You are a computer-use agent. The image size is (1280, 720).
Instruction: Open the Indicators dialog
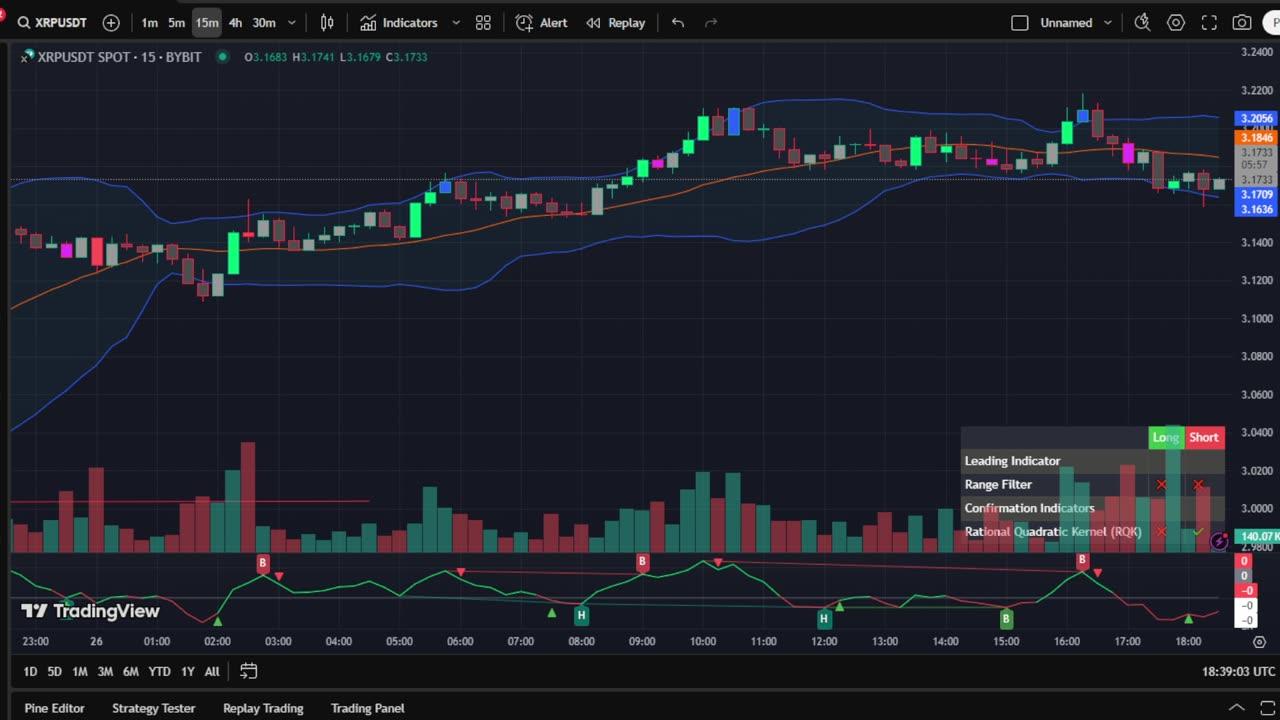[399, 22]
